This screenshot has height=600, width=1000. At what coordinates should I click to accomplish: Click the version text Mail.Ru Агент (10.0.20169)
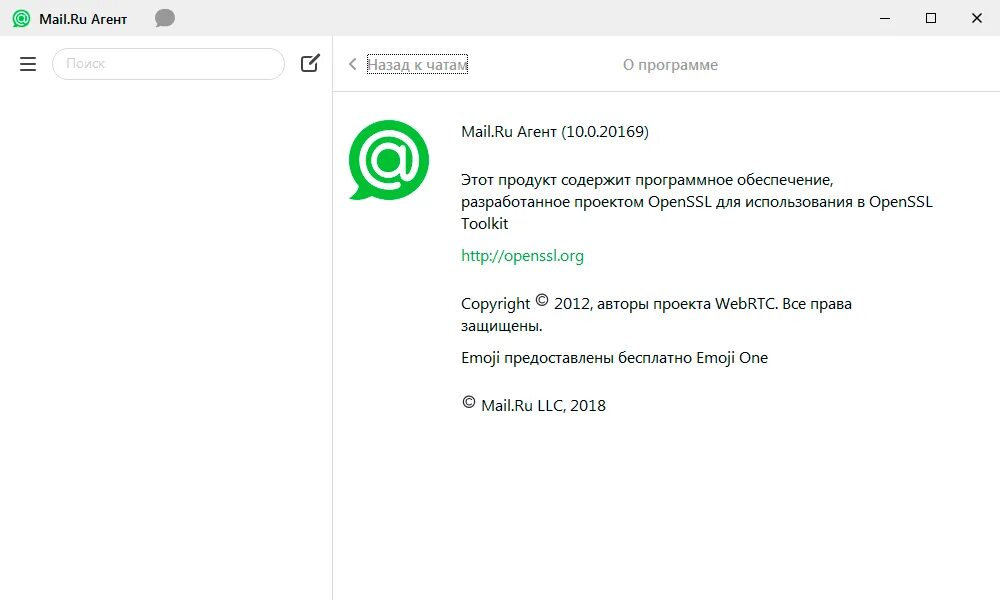pos(555,132)
